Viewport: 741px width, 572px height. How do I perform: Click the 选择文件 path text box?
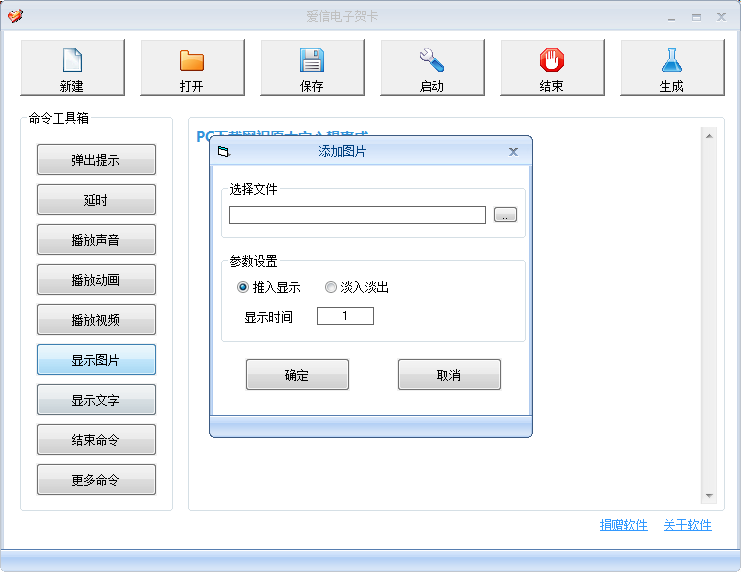point(357,215)
